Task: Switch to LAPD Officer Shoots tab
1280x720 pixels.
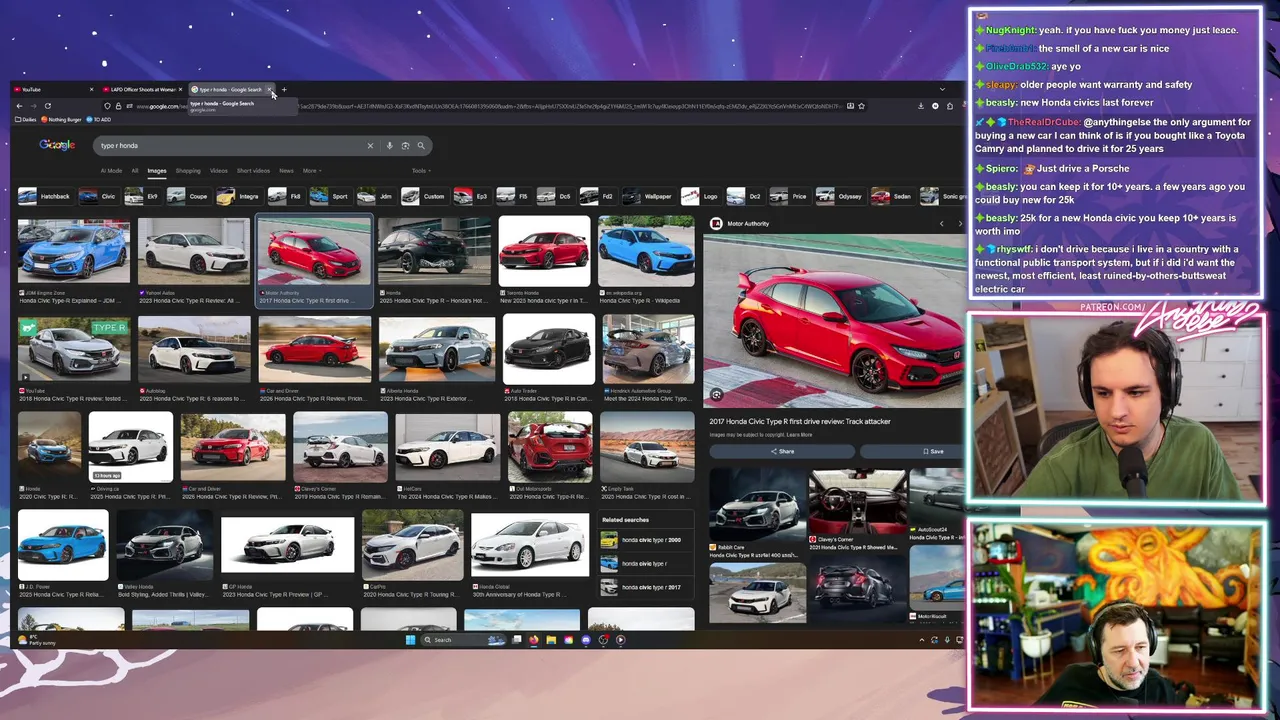Action: (x=142, y=90)
